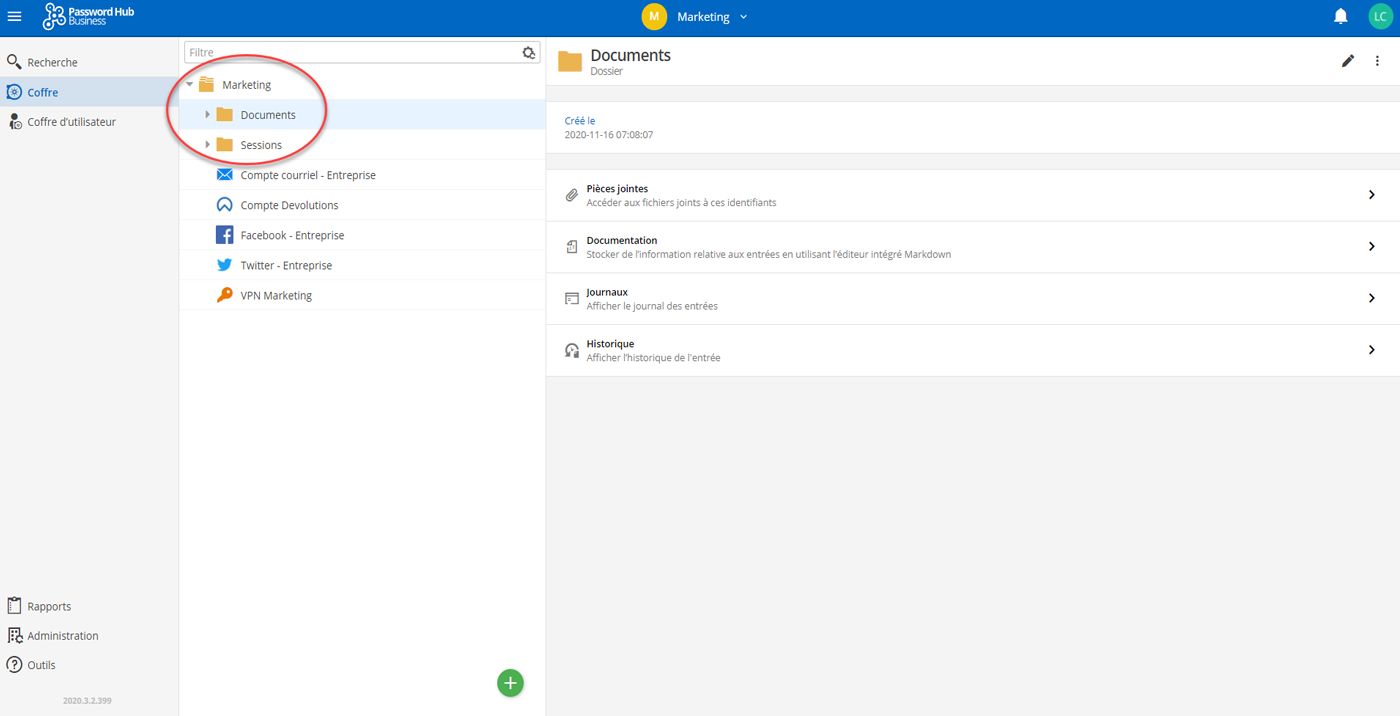Image resolution: width=1400 pixels, height=716 pixels.
Task: Open the Historique row
Action: (960, 350)
